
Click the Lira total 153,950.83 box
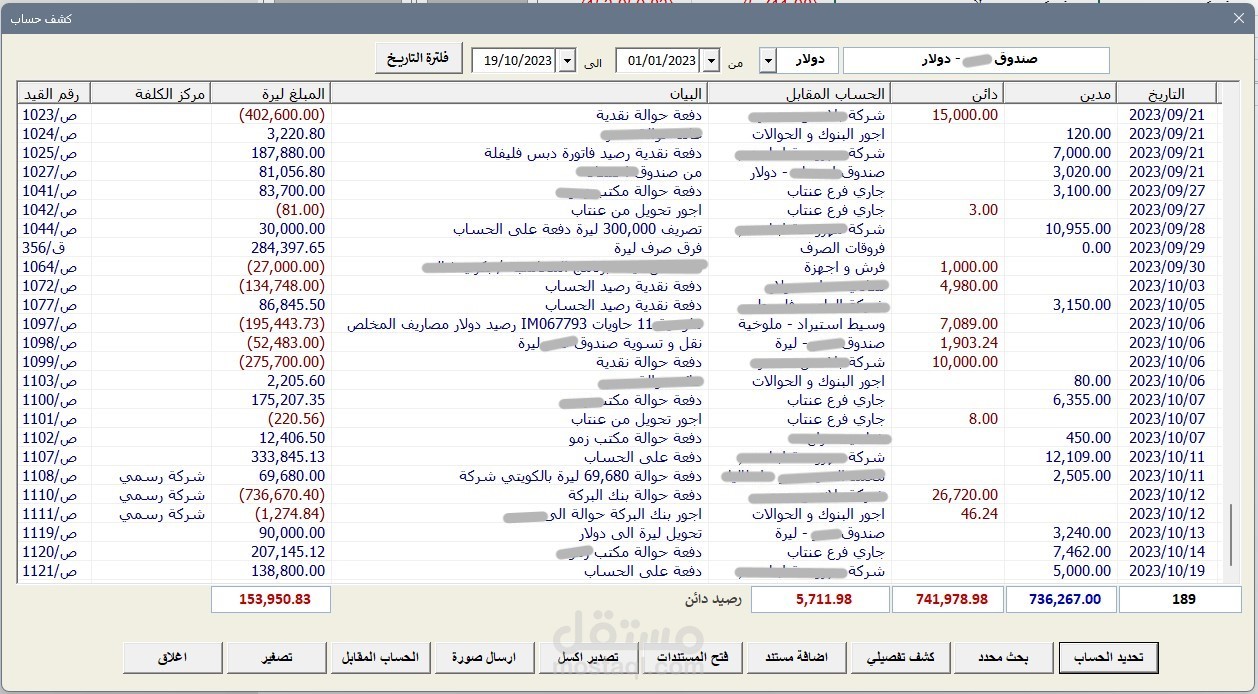point(270,599)
